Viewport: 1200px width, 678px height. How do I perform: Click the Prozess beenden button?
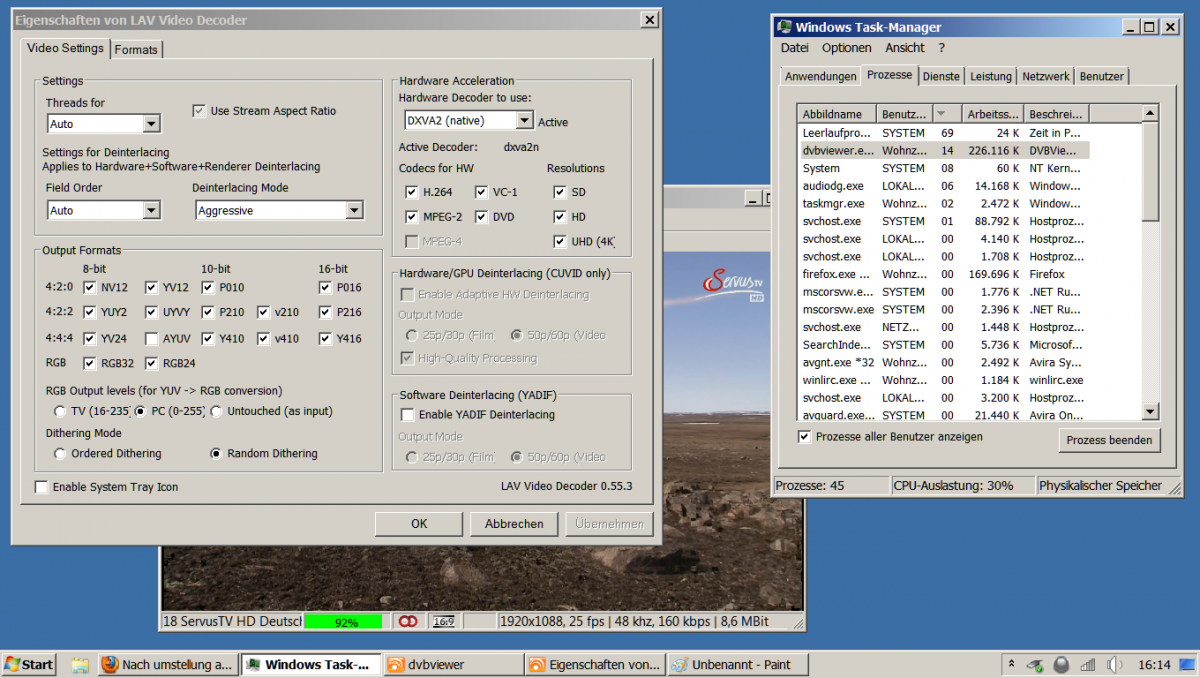tap(1109, 440)
